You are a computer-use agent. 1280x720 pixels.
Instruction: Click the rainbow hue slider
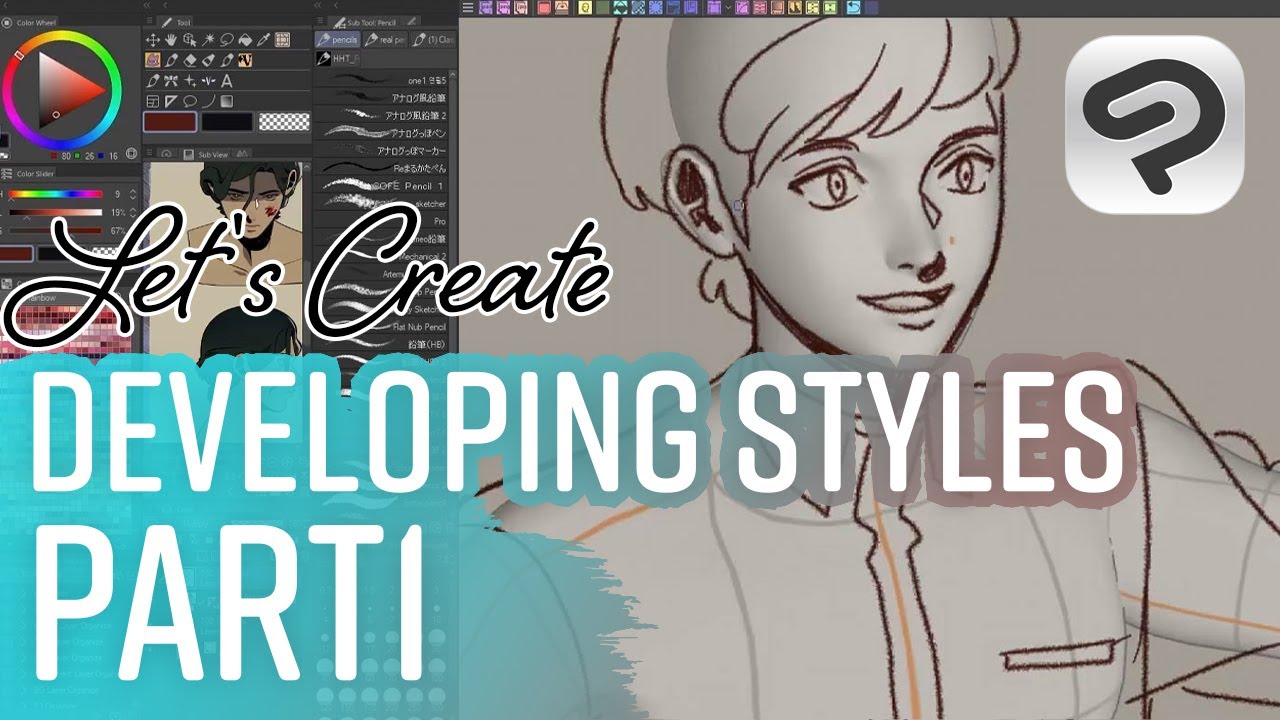point(56,194)
